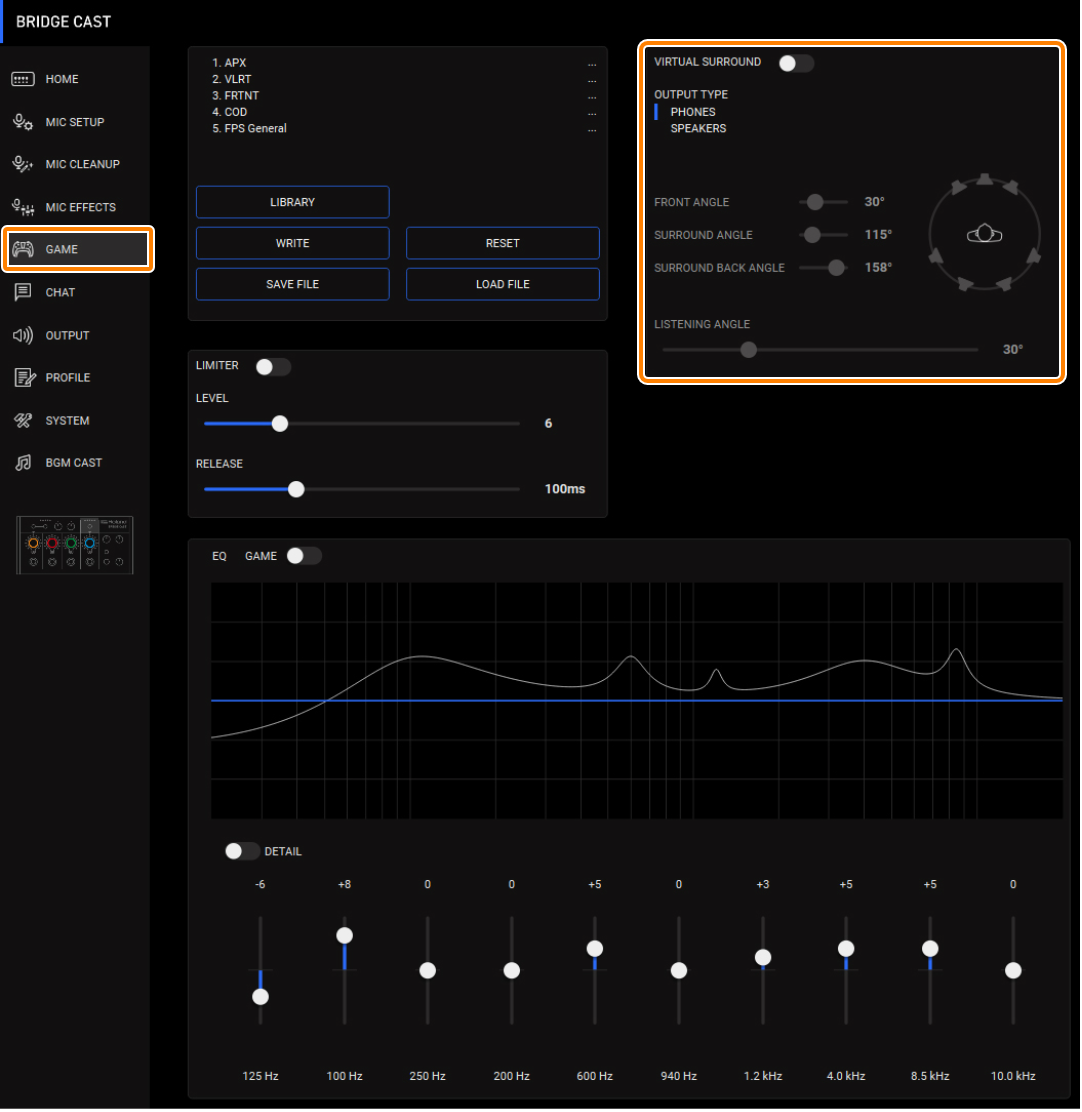The width and height of the screenshot is (1082, 1112).
Task: Click the 600 Hz EQ band slider knob
Action: 595,949
